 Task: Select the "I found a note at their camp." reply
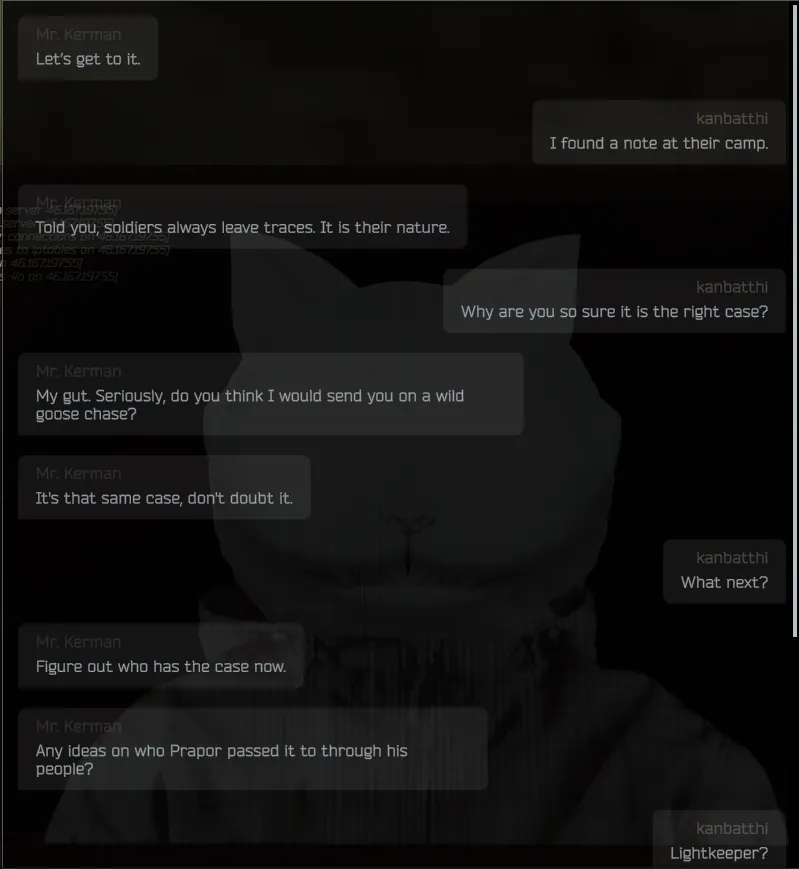(x=659, y=132)
